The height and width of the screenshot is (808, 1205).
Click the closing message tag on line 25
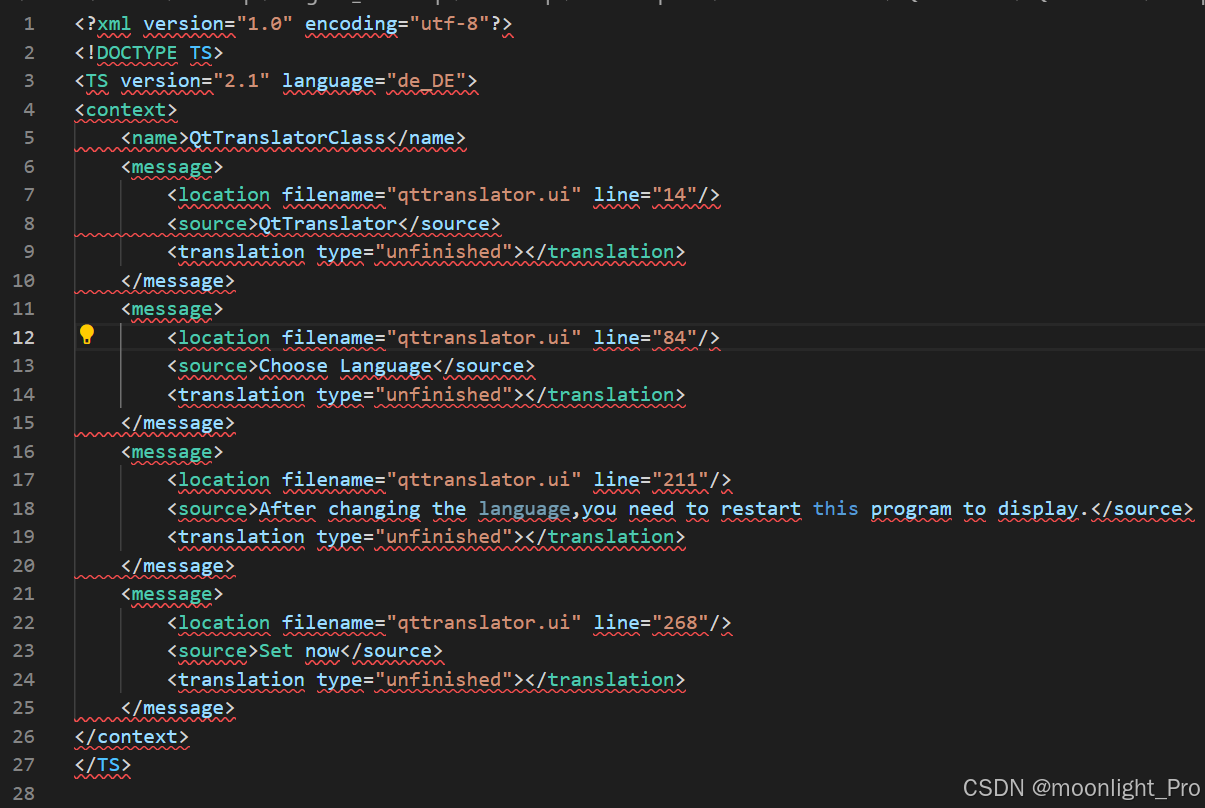(178, 707)
